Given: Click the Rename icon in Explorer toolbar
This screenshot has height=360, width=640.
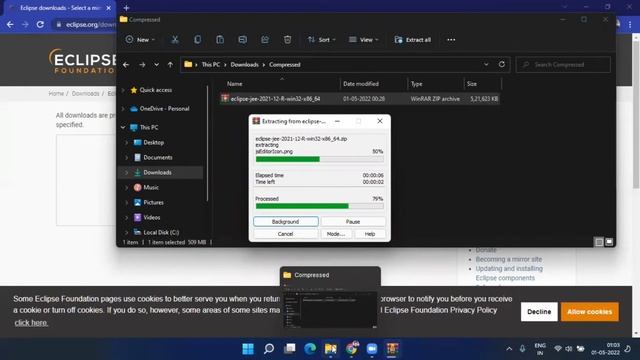Looking at the screenshot, I should click(242, 40).
